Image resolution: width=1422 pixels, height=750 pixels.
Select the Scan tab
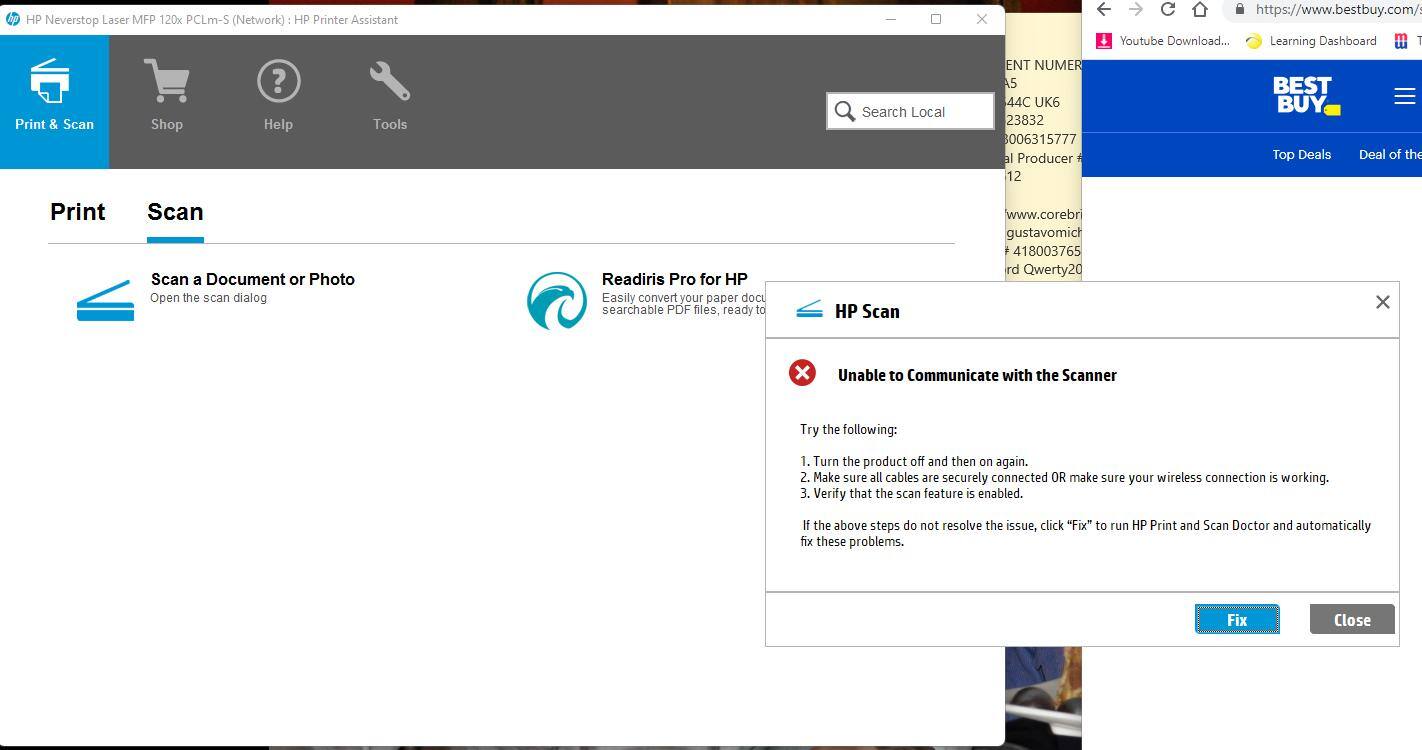175,212
